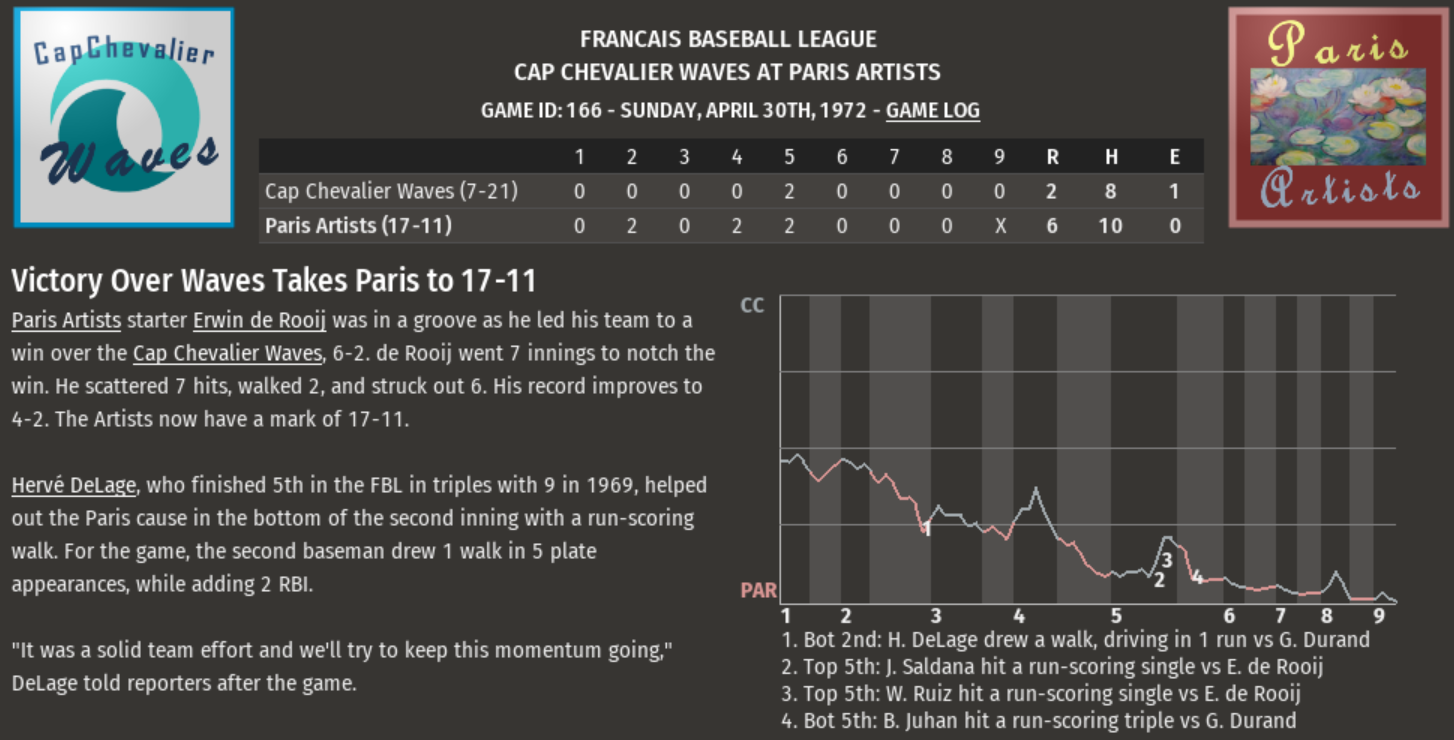Open Hervé DeLage player link
This screenshot has width=1454, height=740.
(73, 486)
